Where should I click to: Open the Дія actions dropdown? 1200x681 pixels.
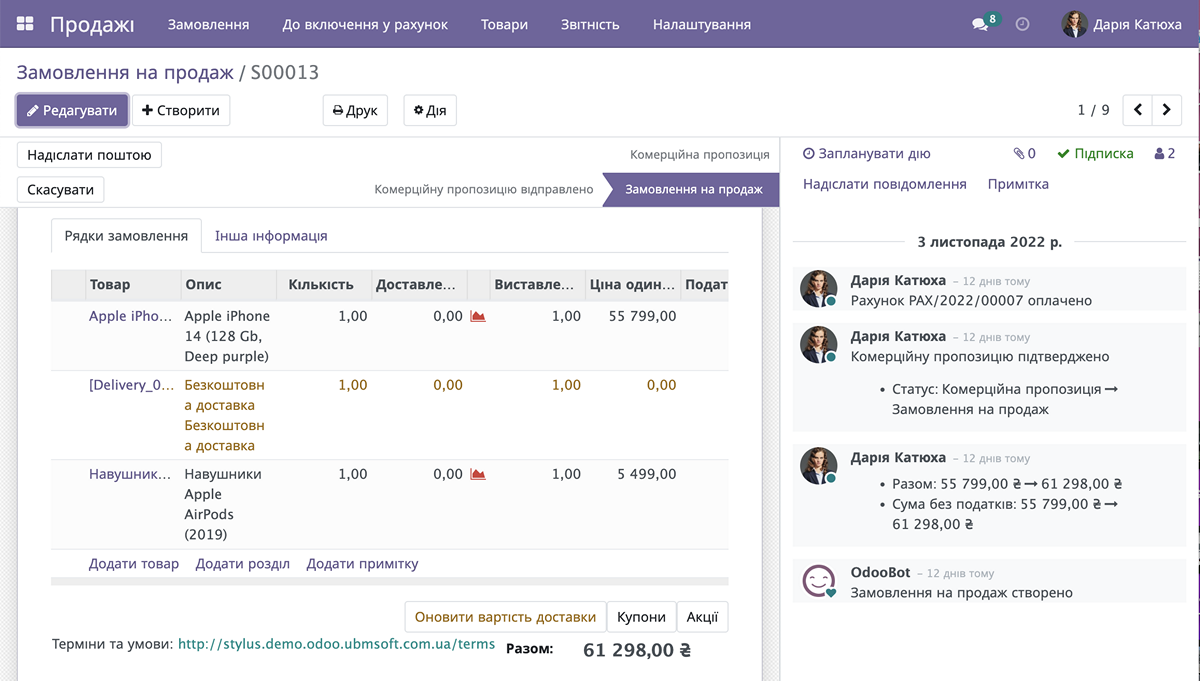pos(429,110)
